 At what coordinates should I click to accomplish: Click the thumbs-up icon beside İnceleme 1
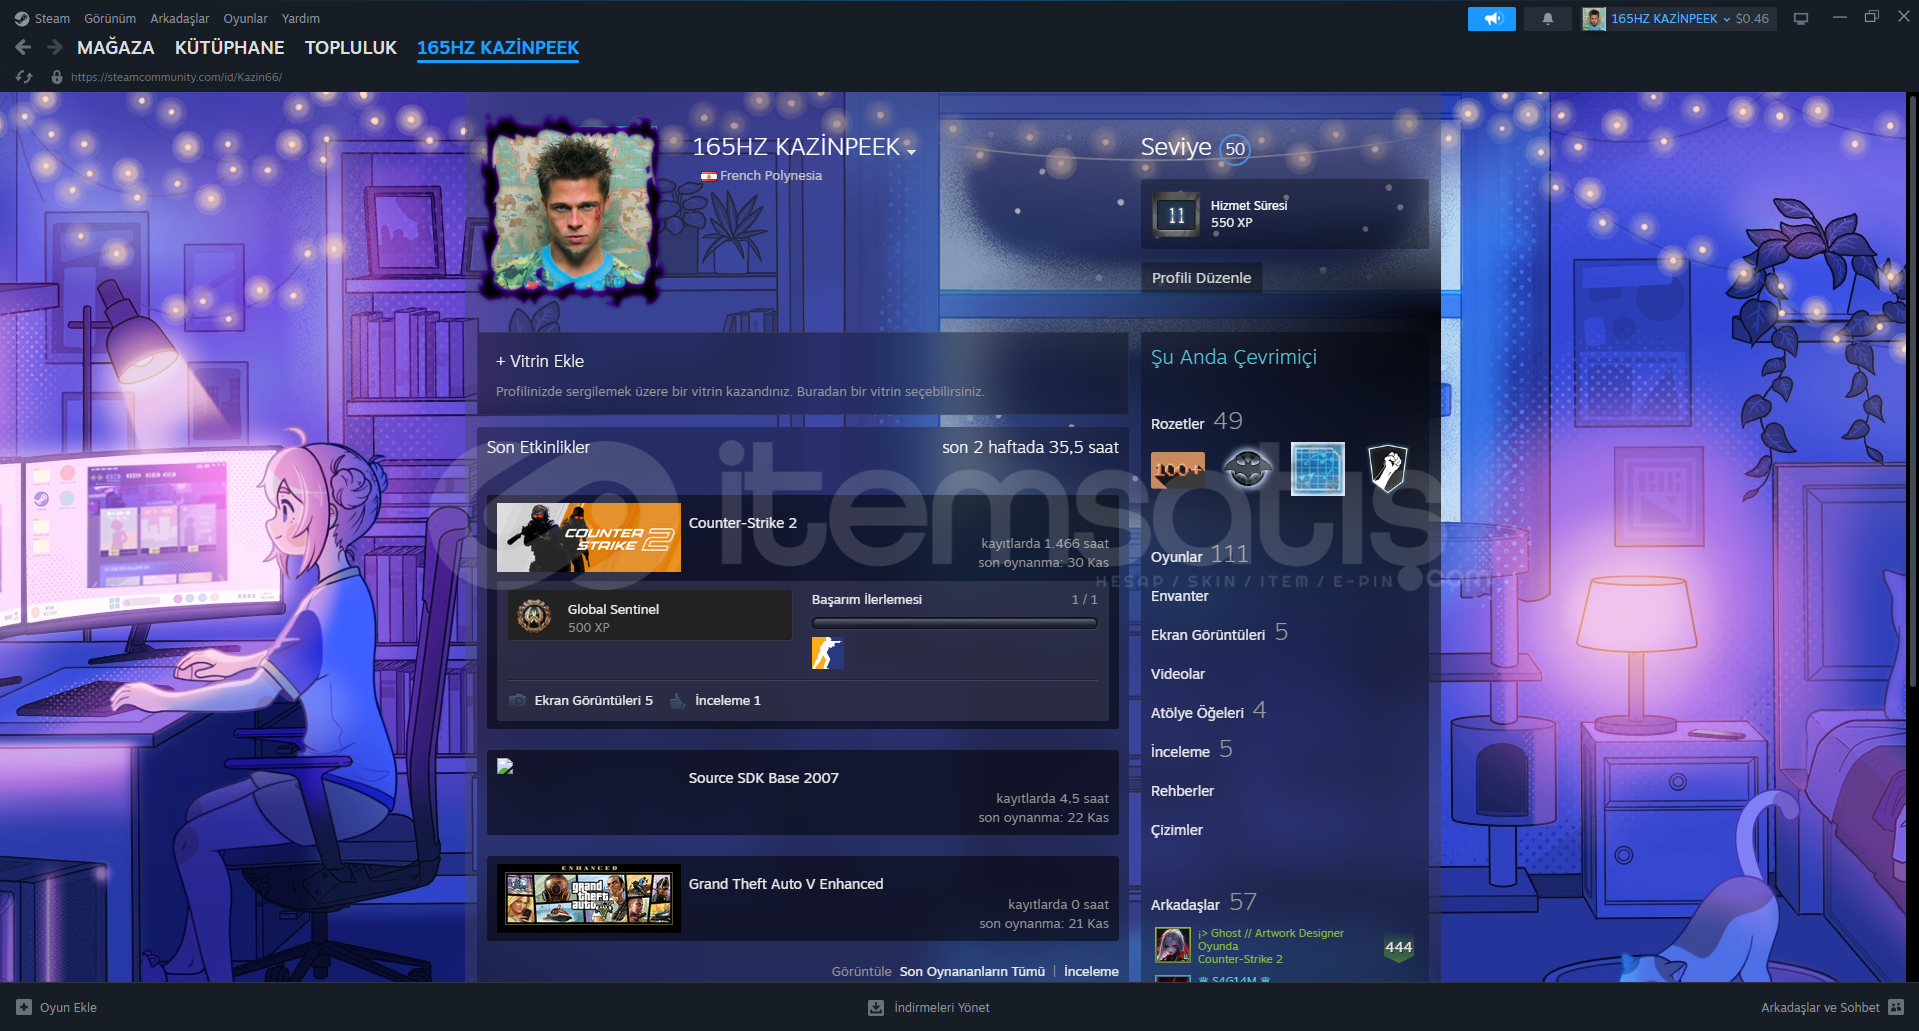(x=677, y=700)
